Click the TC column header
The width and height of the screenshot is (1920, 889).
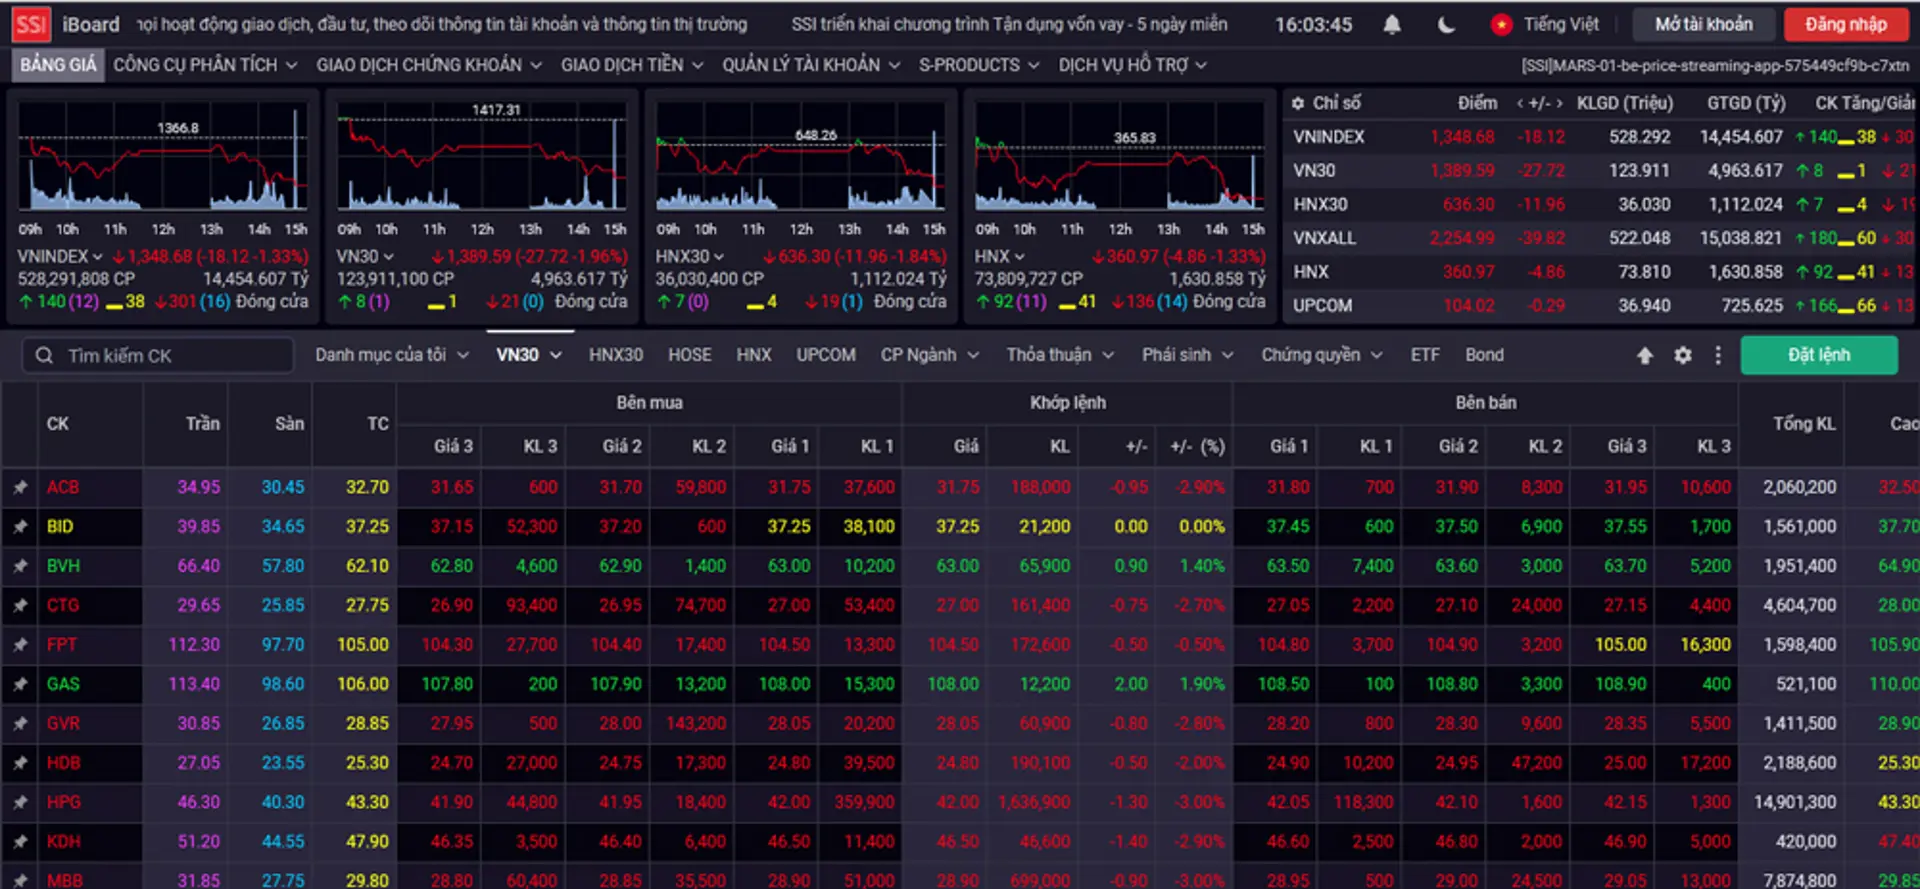(x=378, y=424)
